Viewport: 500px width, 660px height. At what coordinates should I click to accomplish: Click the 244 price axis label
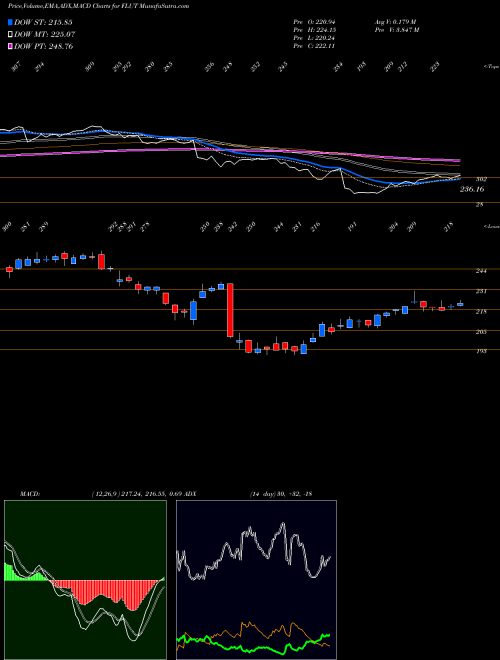(x=481, y=271)
